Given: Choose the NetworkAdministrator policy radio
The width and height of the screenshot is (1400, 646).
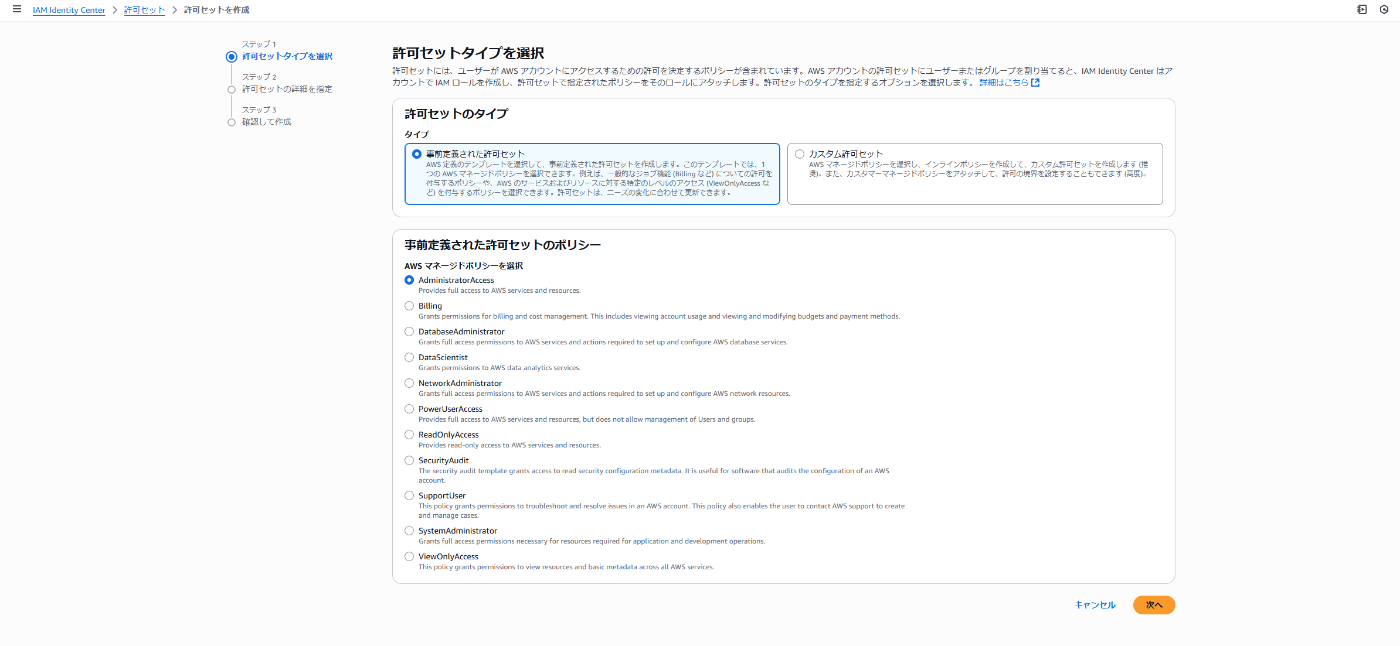Looking at the screenshot, I should (x=409, y=383).
